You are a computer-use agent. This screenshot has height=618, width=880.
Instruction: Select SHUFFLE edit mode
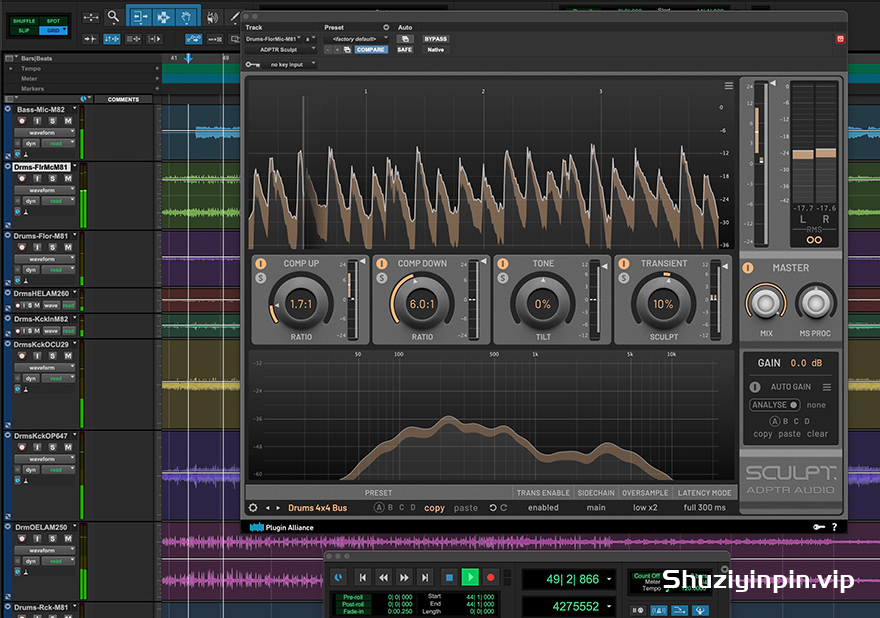point(24,21)
